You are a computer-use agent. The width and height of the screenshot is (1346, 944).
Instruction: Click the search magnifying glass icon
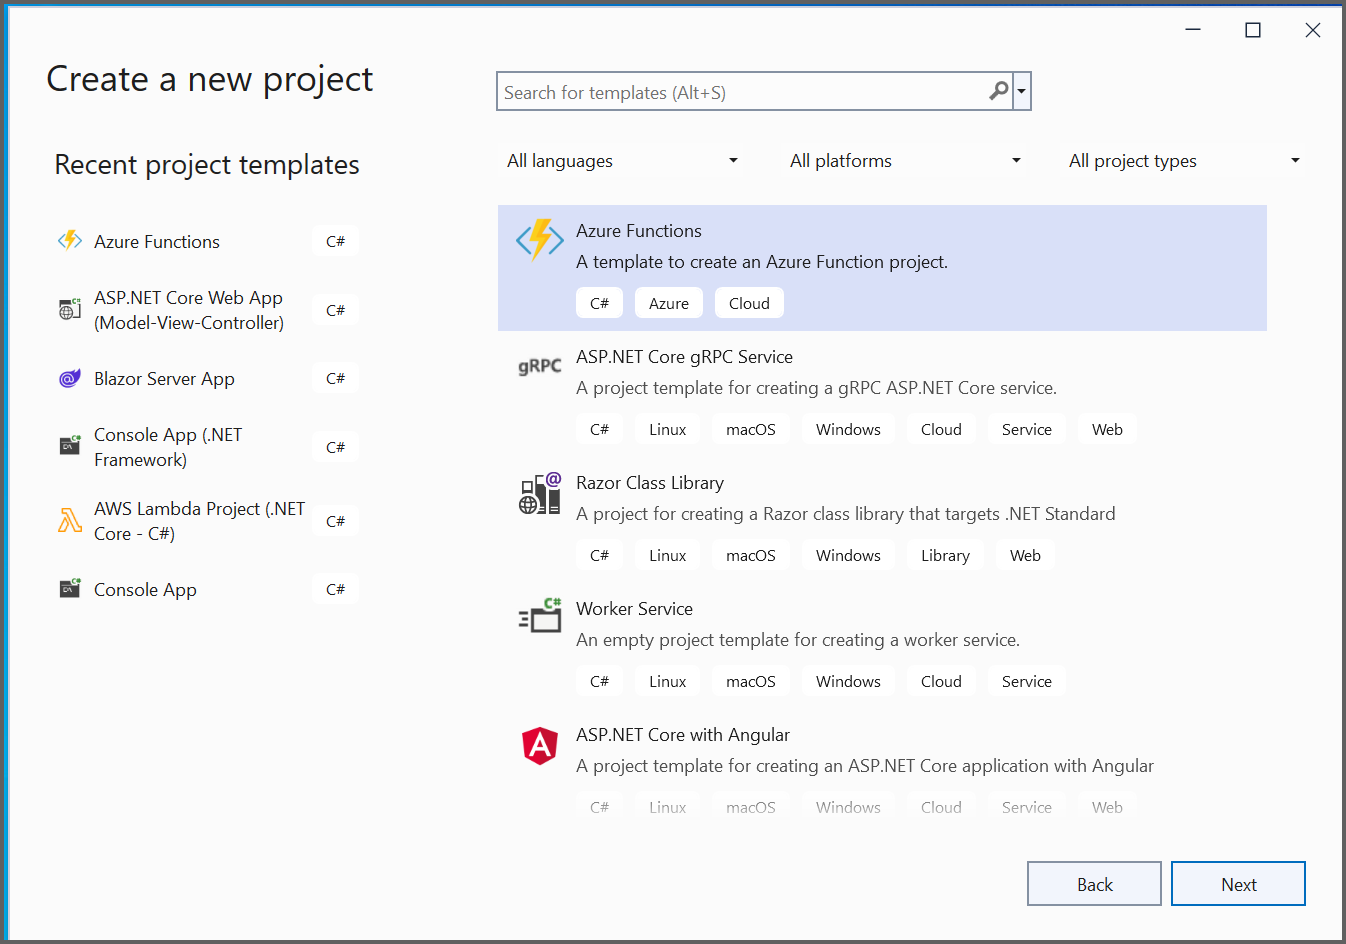pos(998,91)
